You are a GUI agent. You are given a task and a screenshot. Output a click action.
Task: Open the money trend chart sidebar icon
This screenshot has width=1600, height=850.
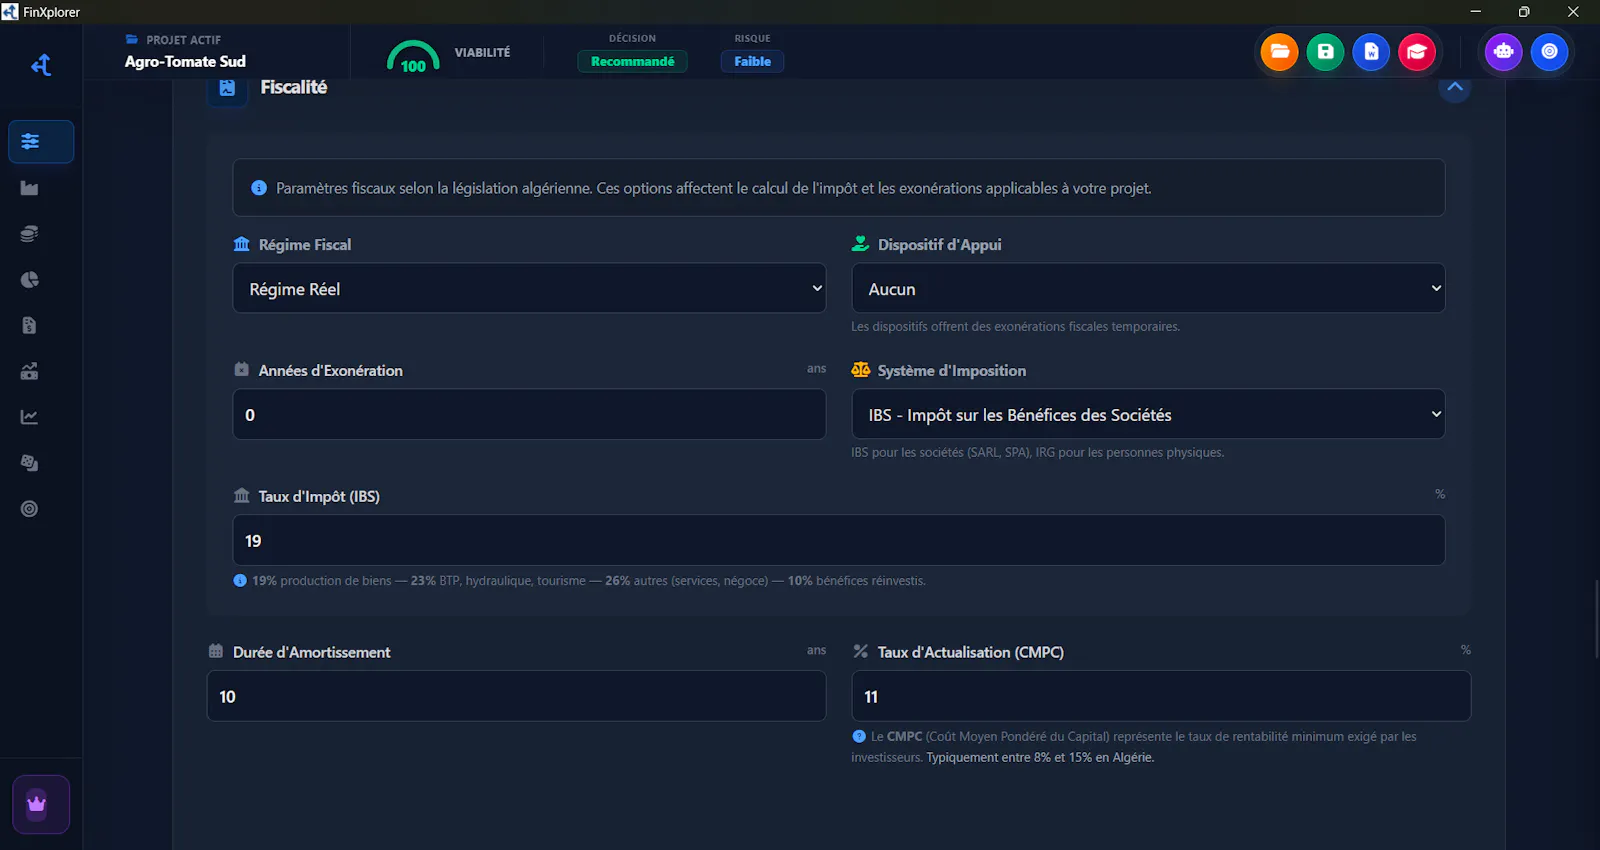[30, 371]
